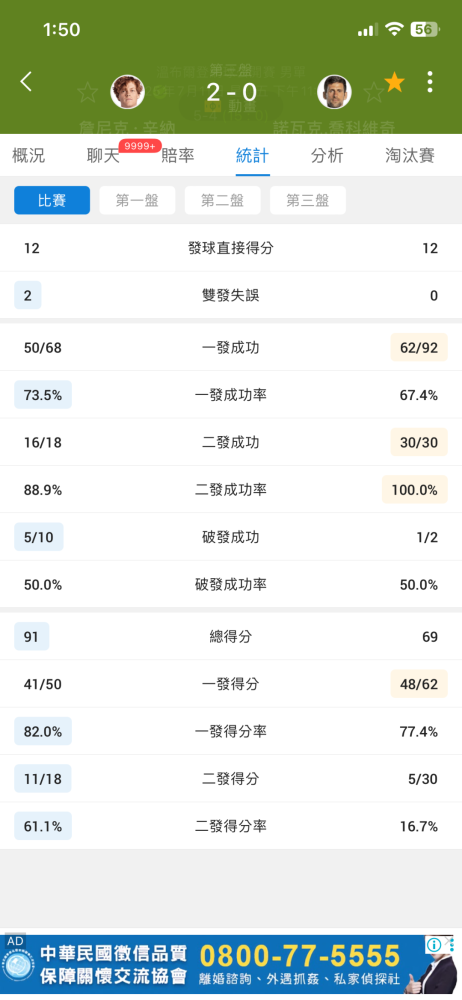This screenshot has width=462, height=1000.
Task: Tap the 9999+ chat notification badge
Action: tap(140, 146)
